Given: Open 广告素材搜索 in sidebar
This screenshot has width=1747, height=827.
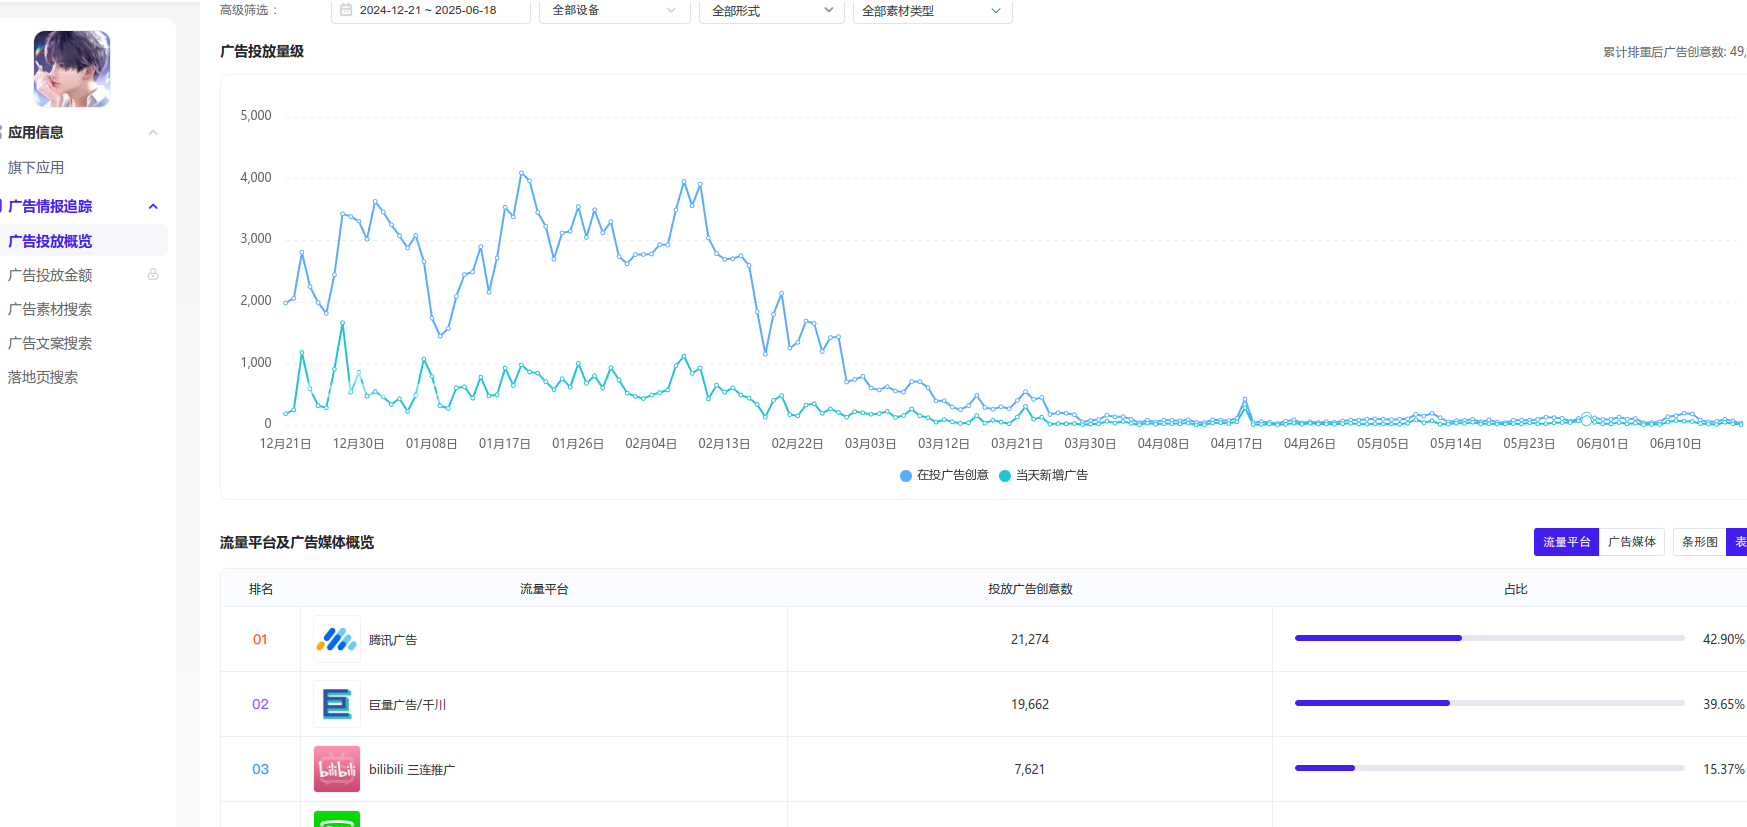Looking at the screenshot, I should pyautogui.click(x=50, y=309).
